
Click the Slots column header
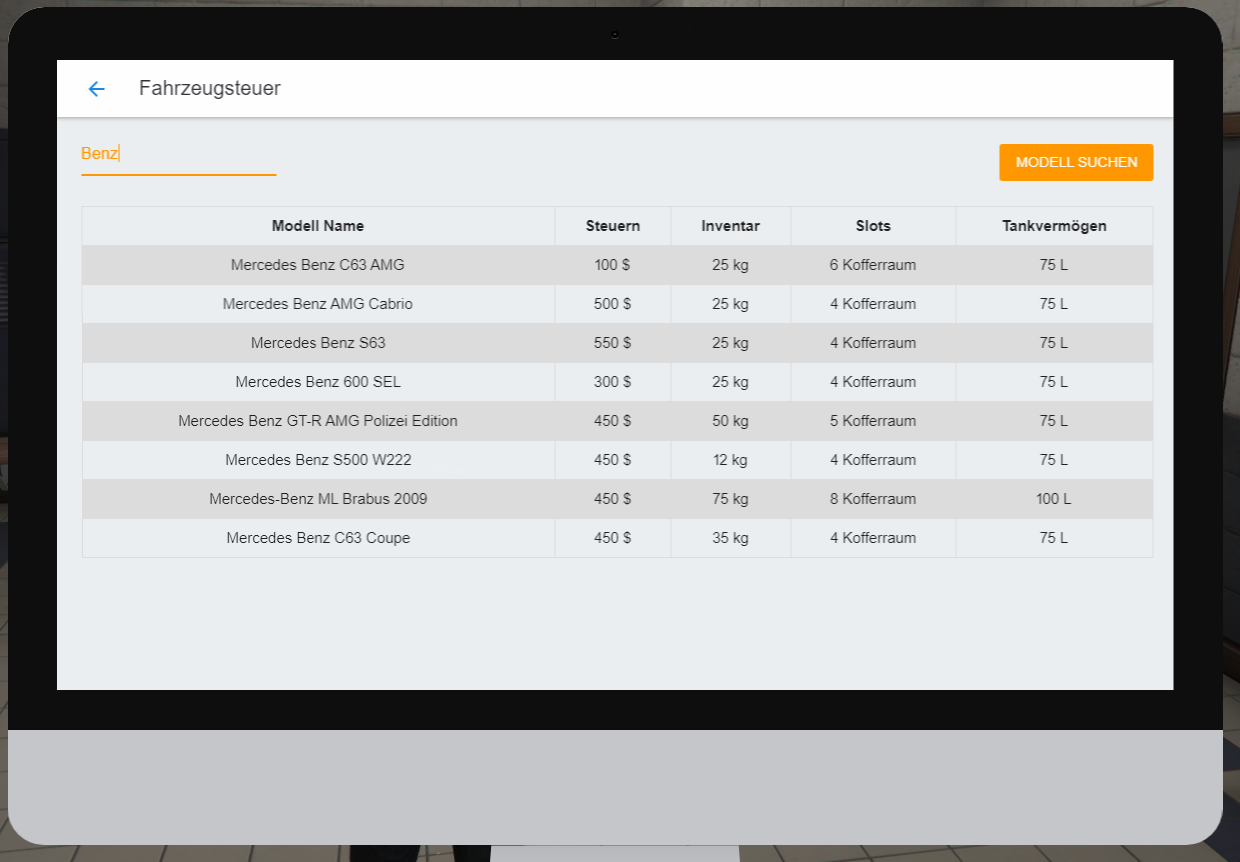[x=873, y=226]
